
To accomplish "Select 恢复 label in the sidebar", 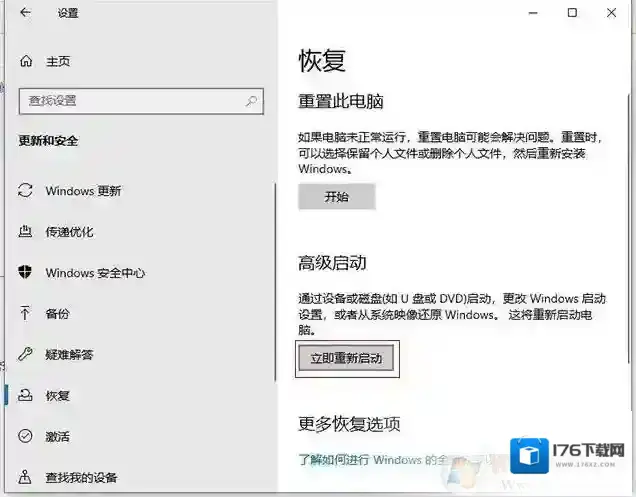I will click(x=57, y=396).
